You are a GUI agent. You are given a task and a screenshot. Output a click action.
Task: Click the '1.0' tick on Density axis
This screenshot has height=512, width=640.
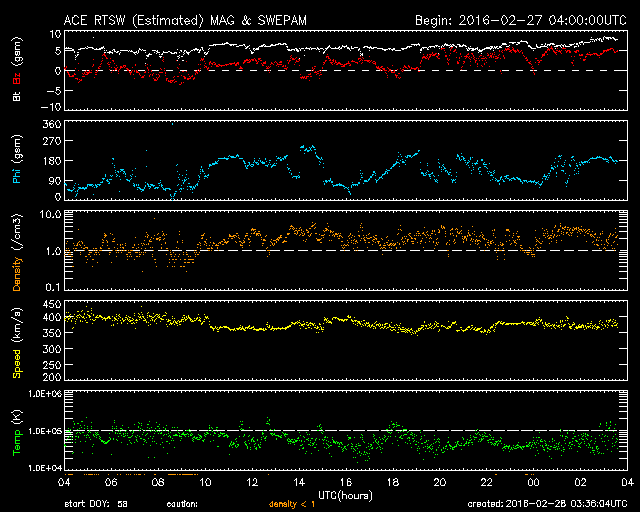(52, 252)
